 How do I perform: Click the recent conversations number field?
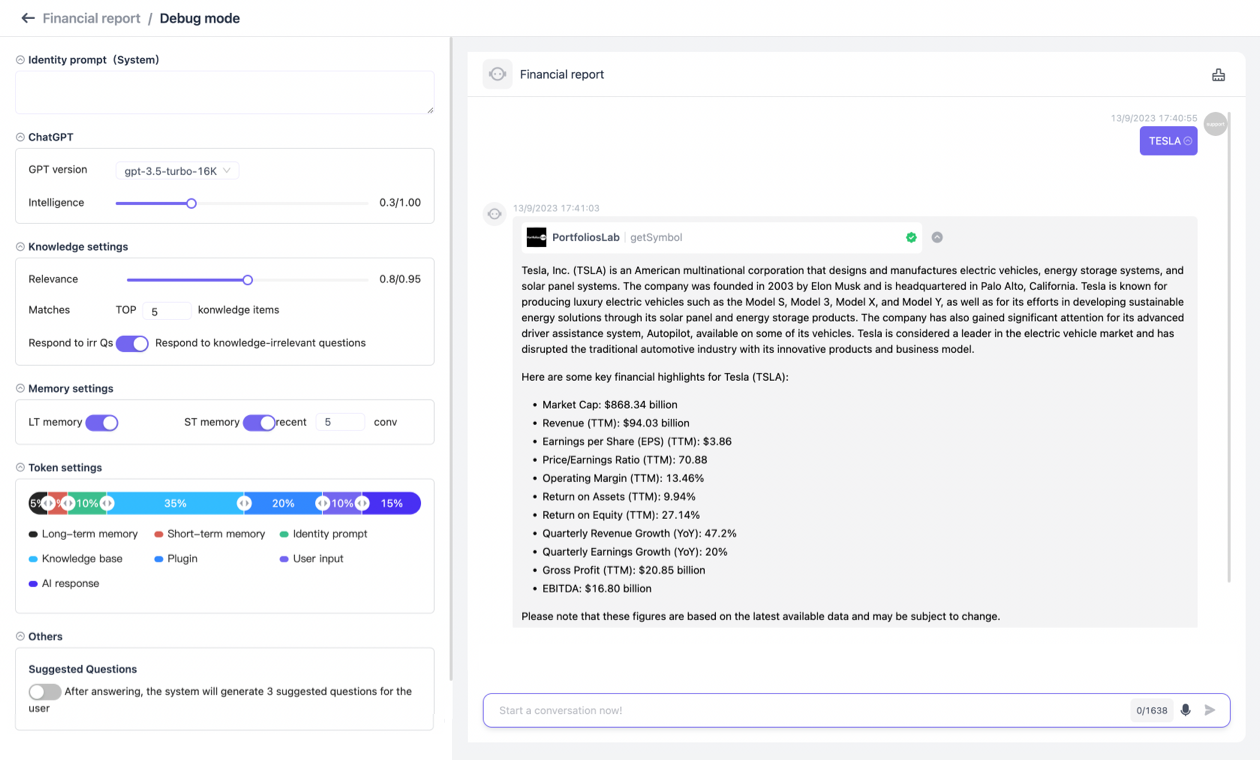pyautogui.click(x=340, y=422)
